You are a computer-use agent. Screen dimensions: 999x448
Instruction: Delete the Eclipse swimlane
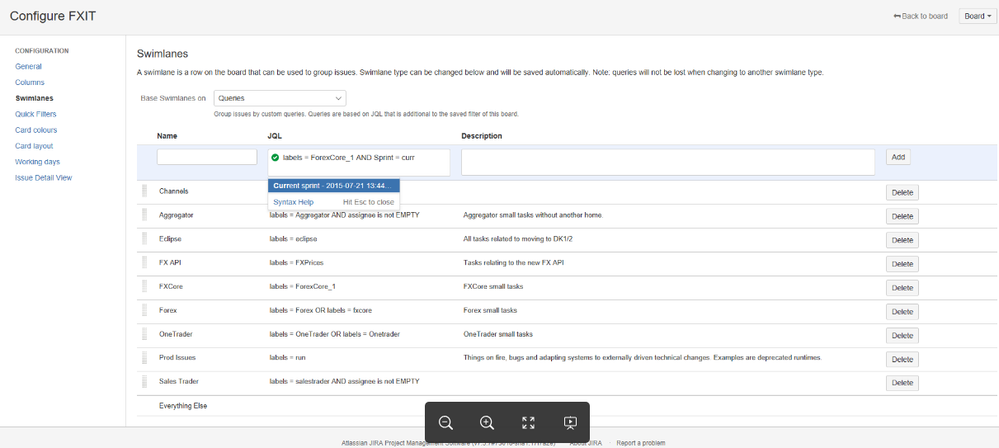tap(902, 240)
